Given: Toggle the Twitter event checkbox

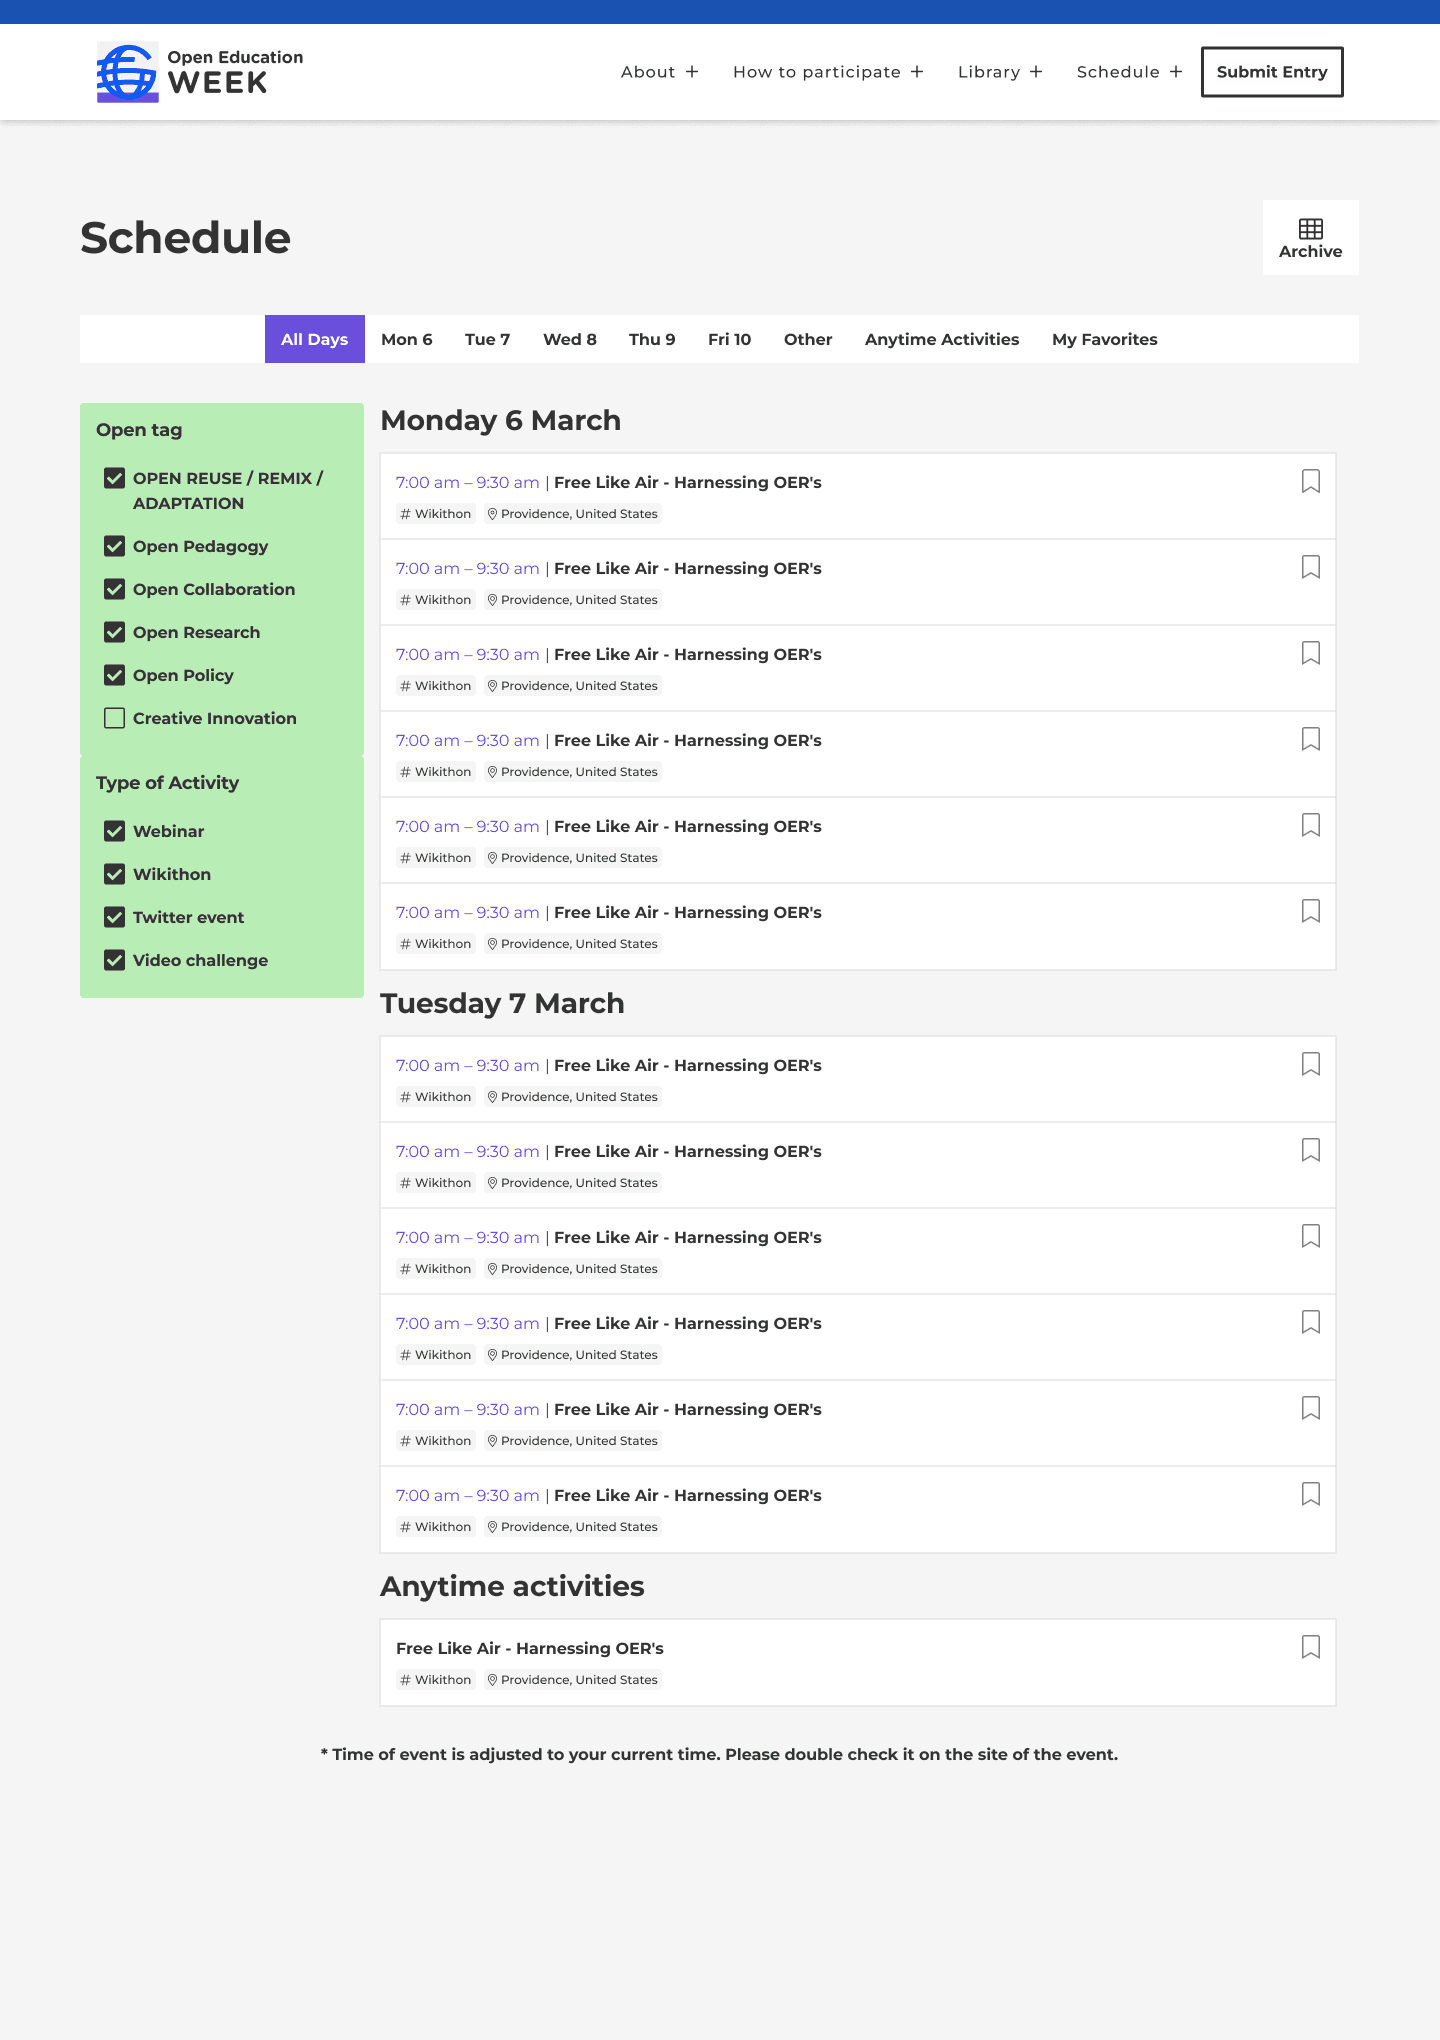Looking at the screenshot, I should pyautogui.click(x=115, y=917).
